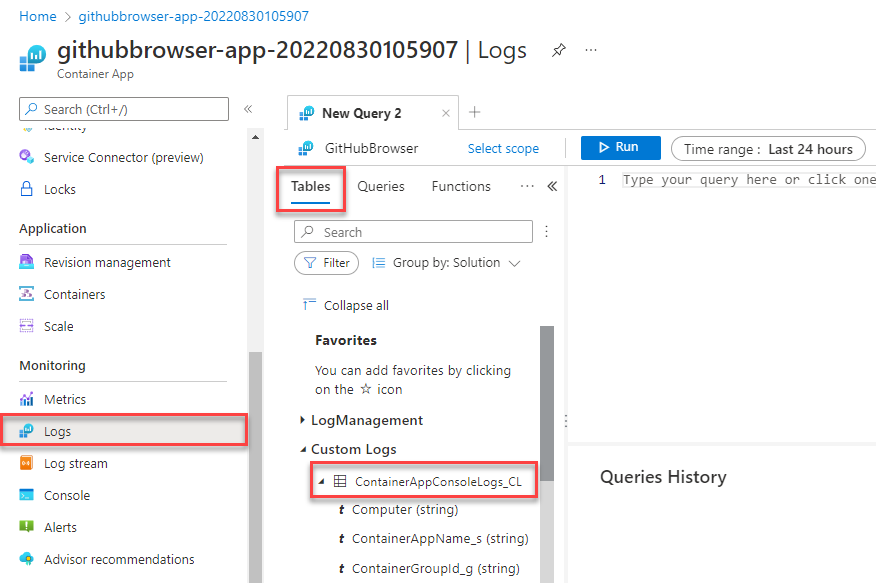Screen dimensions: 876x583
Task: Click the Alerts icon in sidebar
Action: (27, 528)
